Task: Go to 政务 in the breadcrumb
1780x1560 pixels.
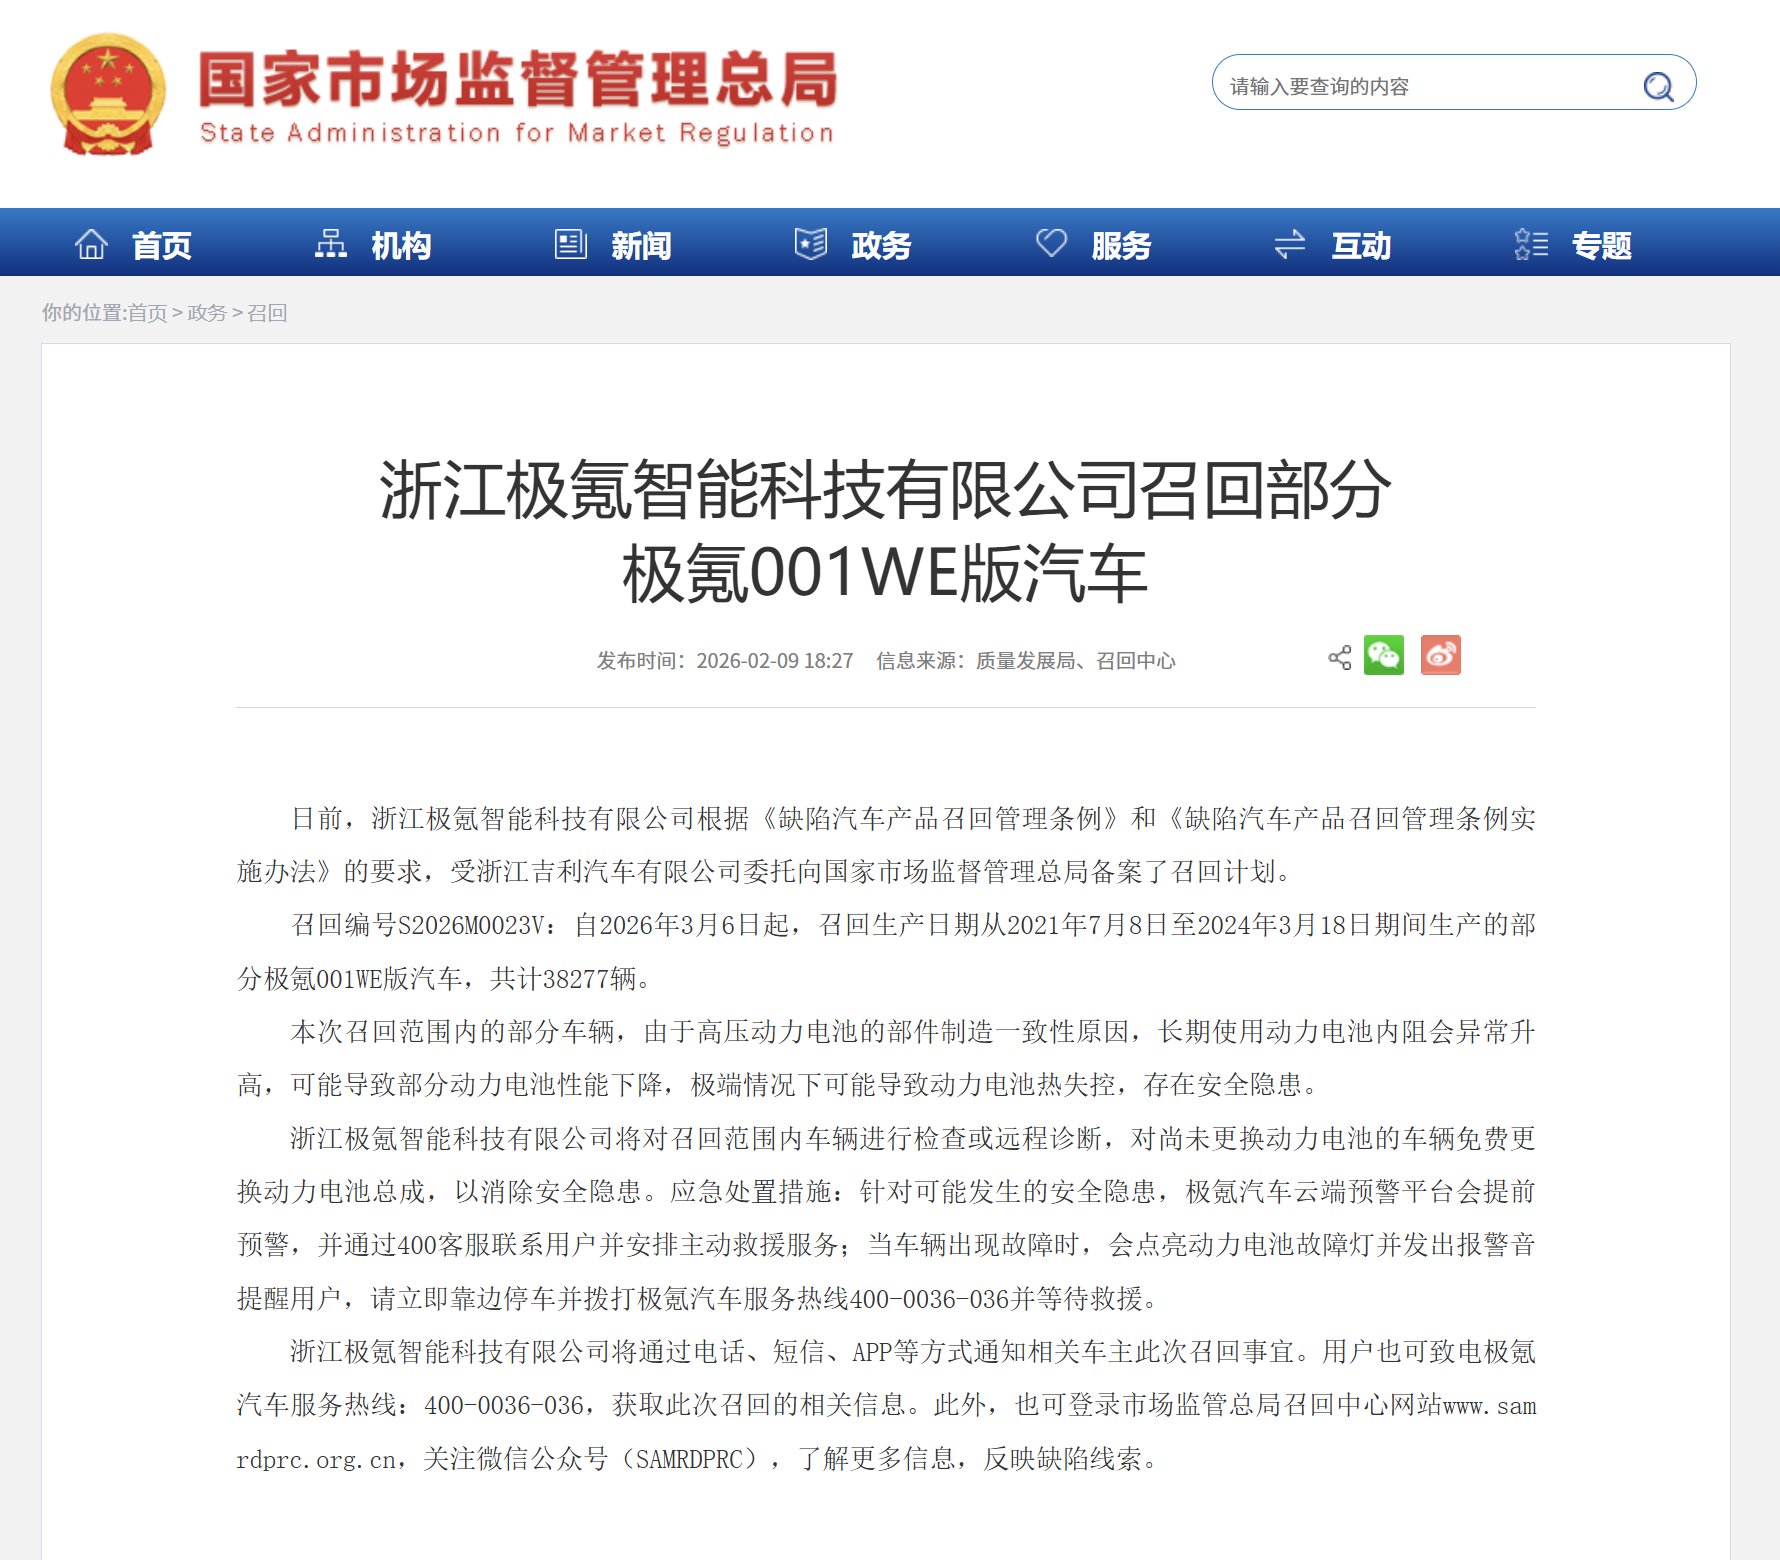Action: (x=207, y=313)
